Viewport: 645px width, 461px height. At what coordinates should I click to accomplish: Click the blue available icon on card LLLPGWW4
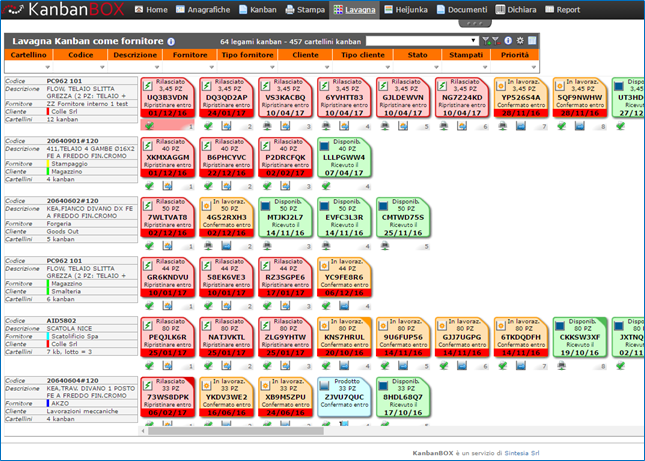coord(323,146)
